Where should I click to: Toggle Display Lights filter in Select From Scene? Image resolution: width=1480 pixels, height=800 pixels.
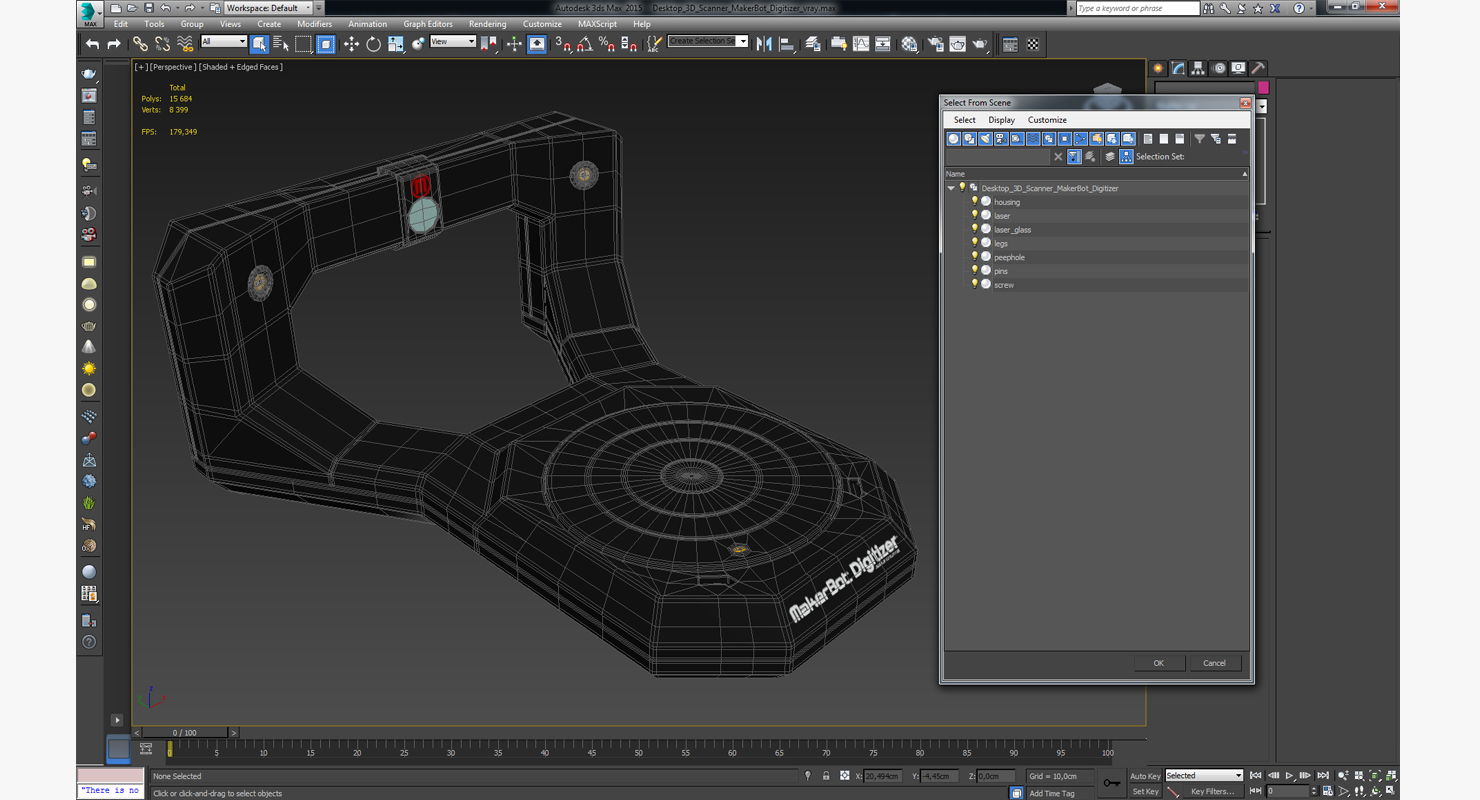click(985, 139)
